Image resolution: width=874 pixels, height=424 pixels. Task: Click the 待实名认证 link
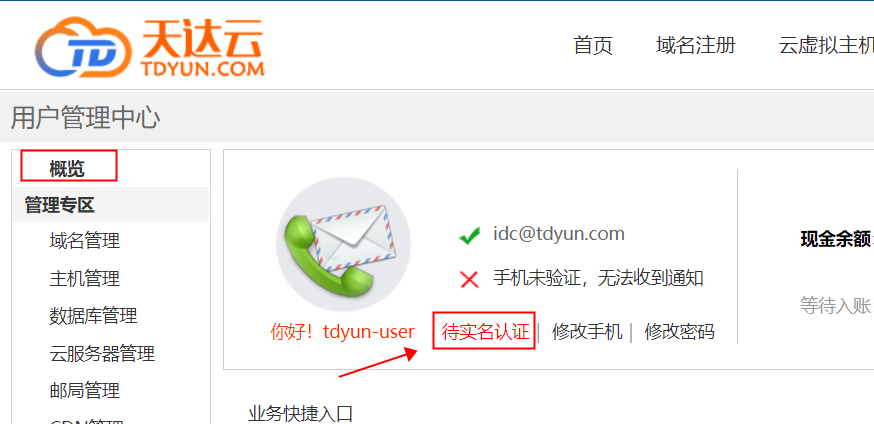pos(485,332)
